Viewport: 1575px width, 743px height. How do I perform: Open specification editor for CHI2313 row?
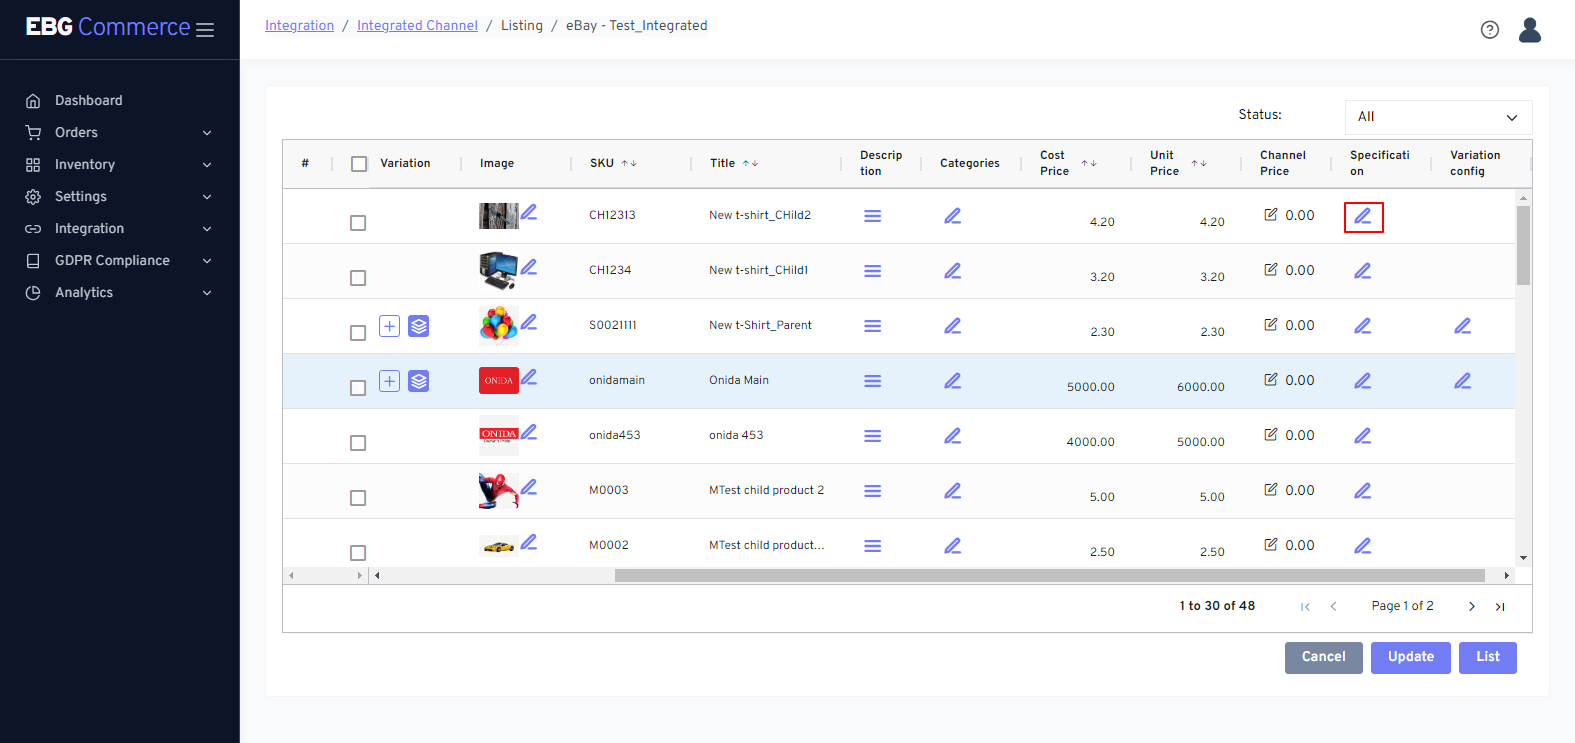pos(1363,216)
